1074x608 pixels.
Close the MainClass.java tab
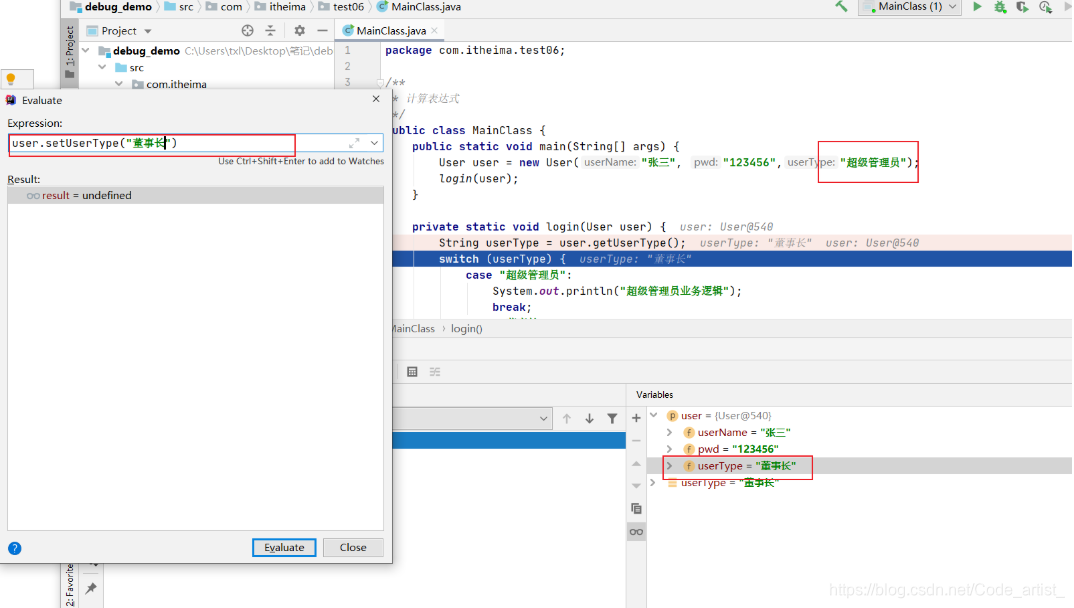[x=435, y=31]
